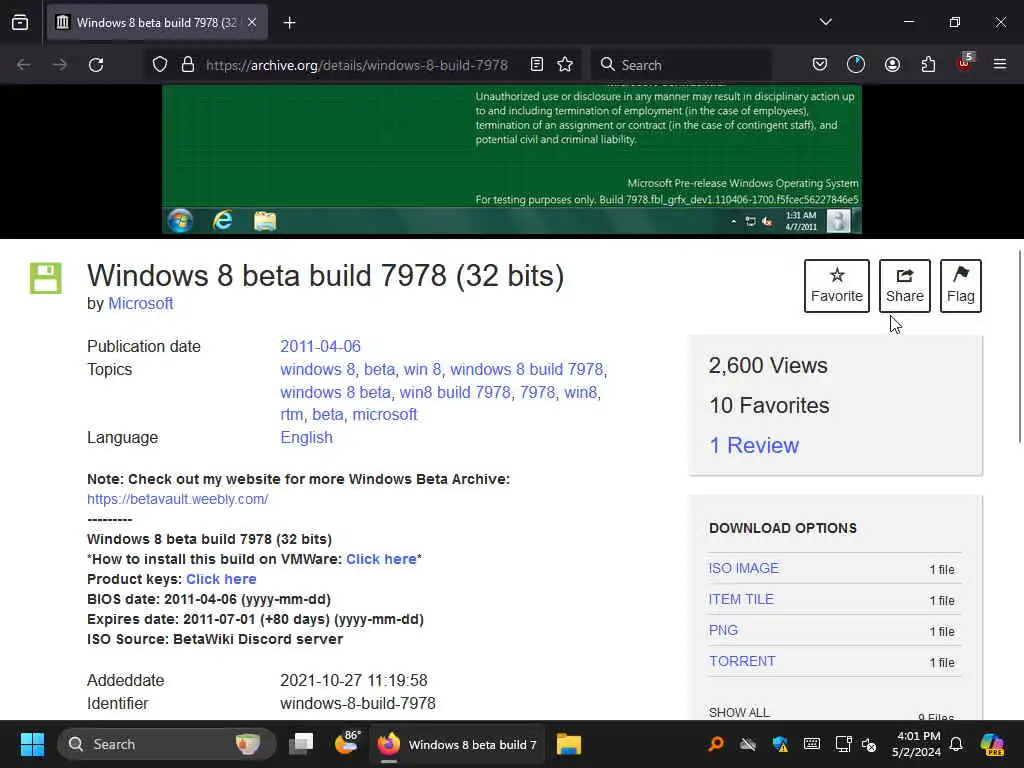Open Product keys 'Click here' link
Screen dimensions: 1024x768
point(221,579)
